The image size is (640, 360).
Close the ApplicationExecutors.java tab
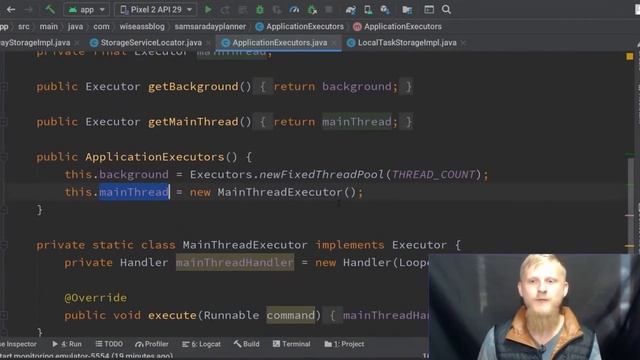pos(334,42)
